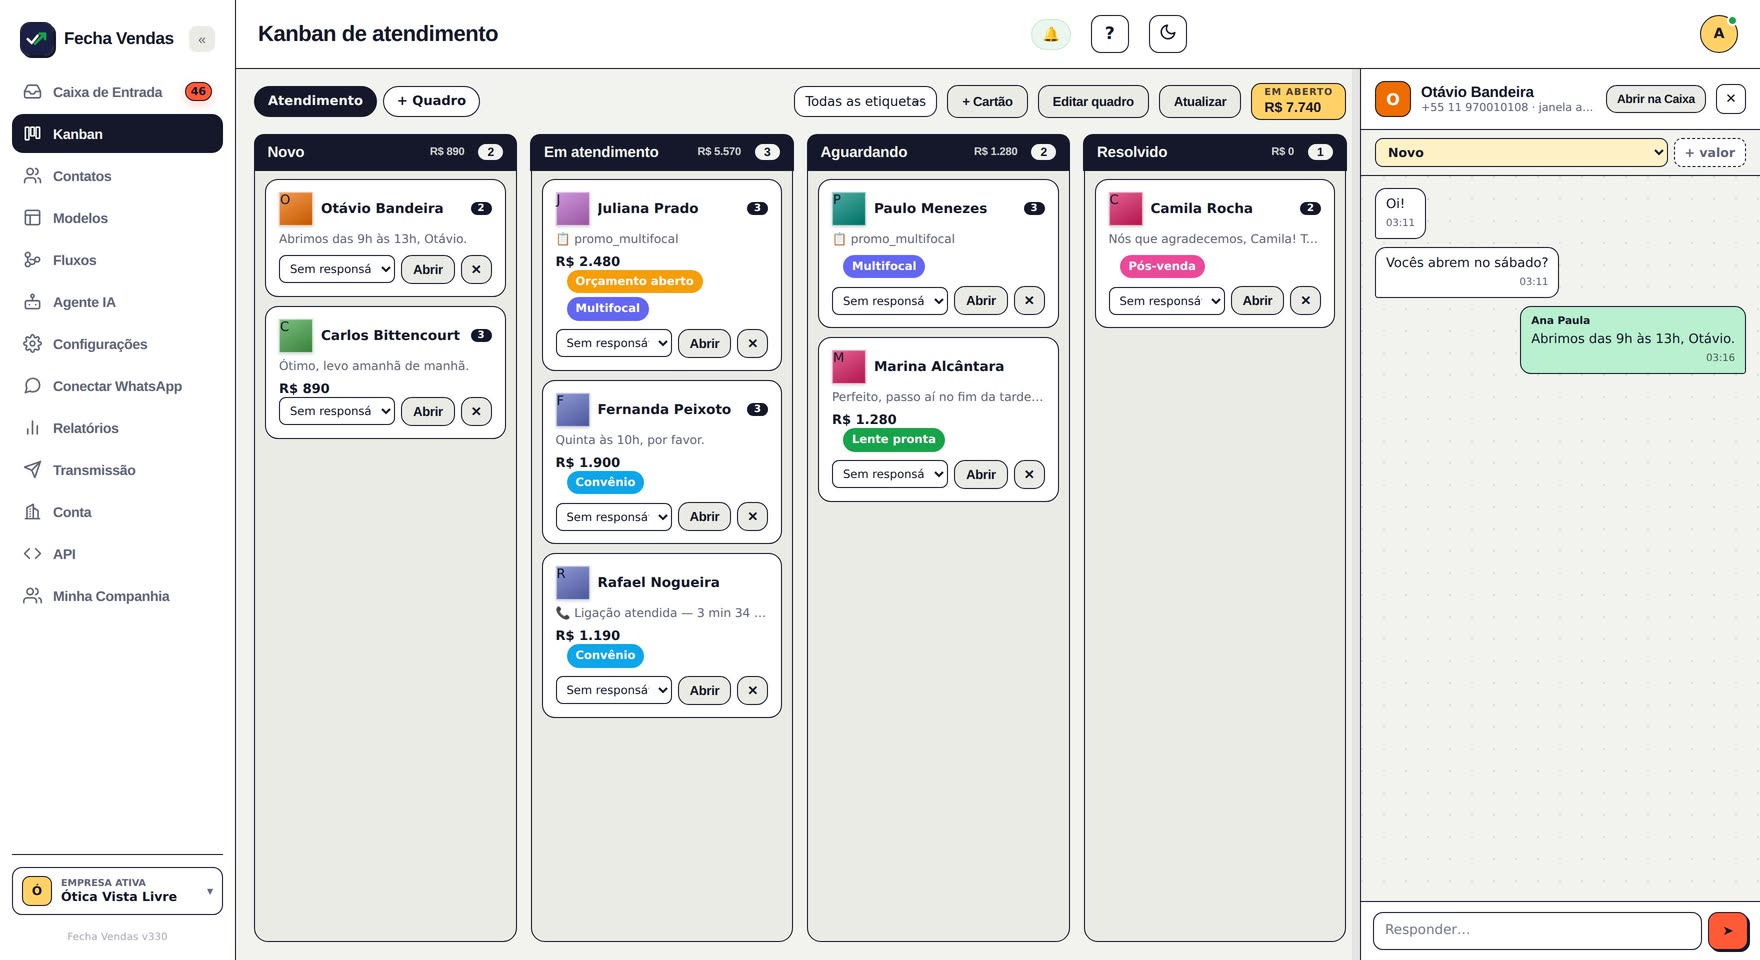The height and width of the screenshot is (960, 1760).
Task: Click the Conectar WhatsApp chat icon
Action: pos(33,386)
